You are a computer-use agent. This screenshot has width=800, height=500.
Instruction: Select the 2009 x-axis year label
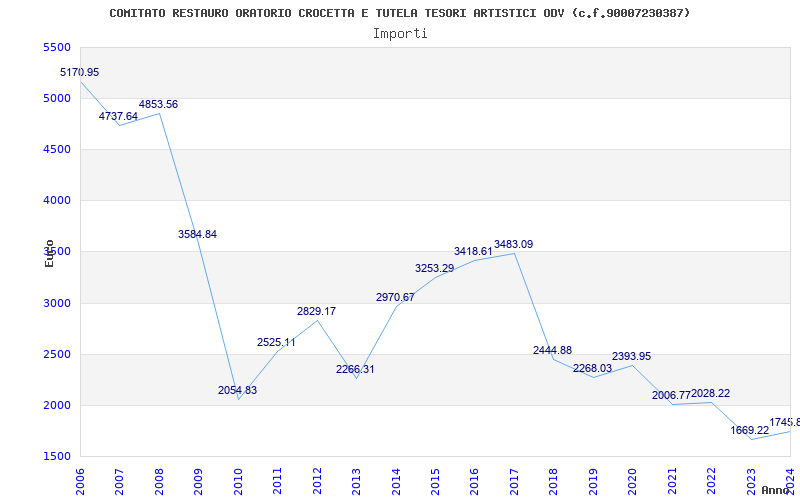[x=198, y=481]
